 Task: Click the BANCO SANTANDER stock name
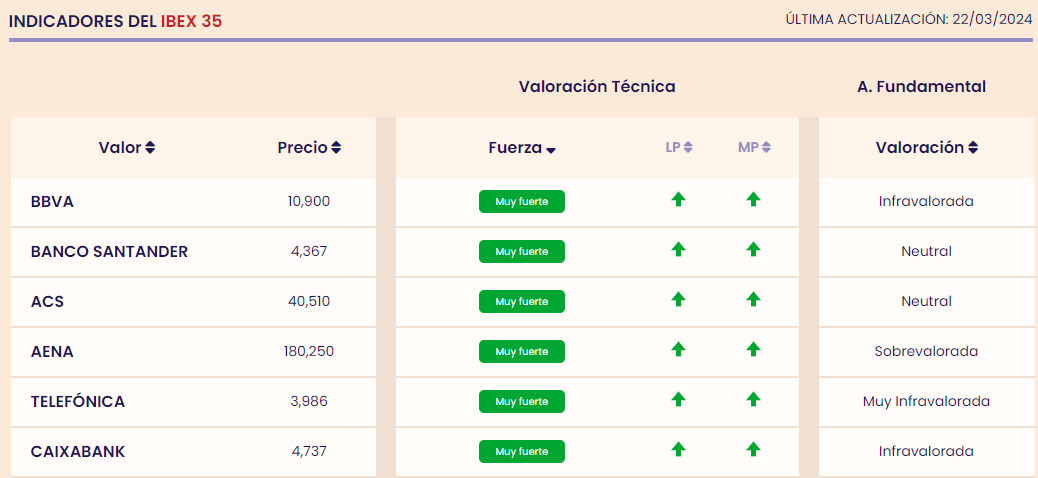tap(109, 251)
